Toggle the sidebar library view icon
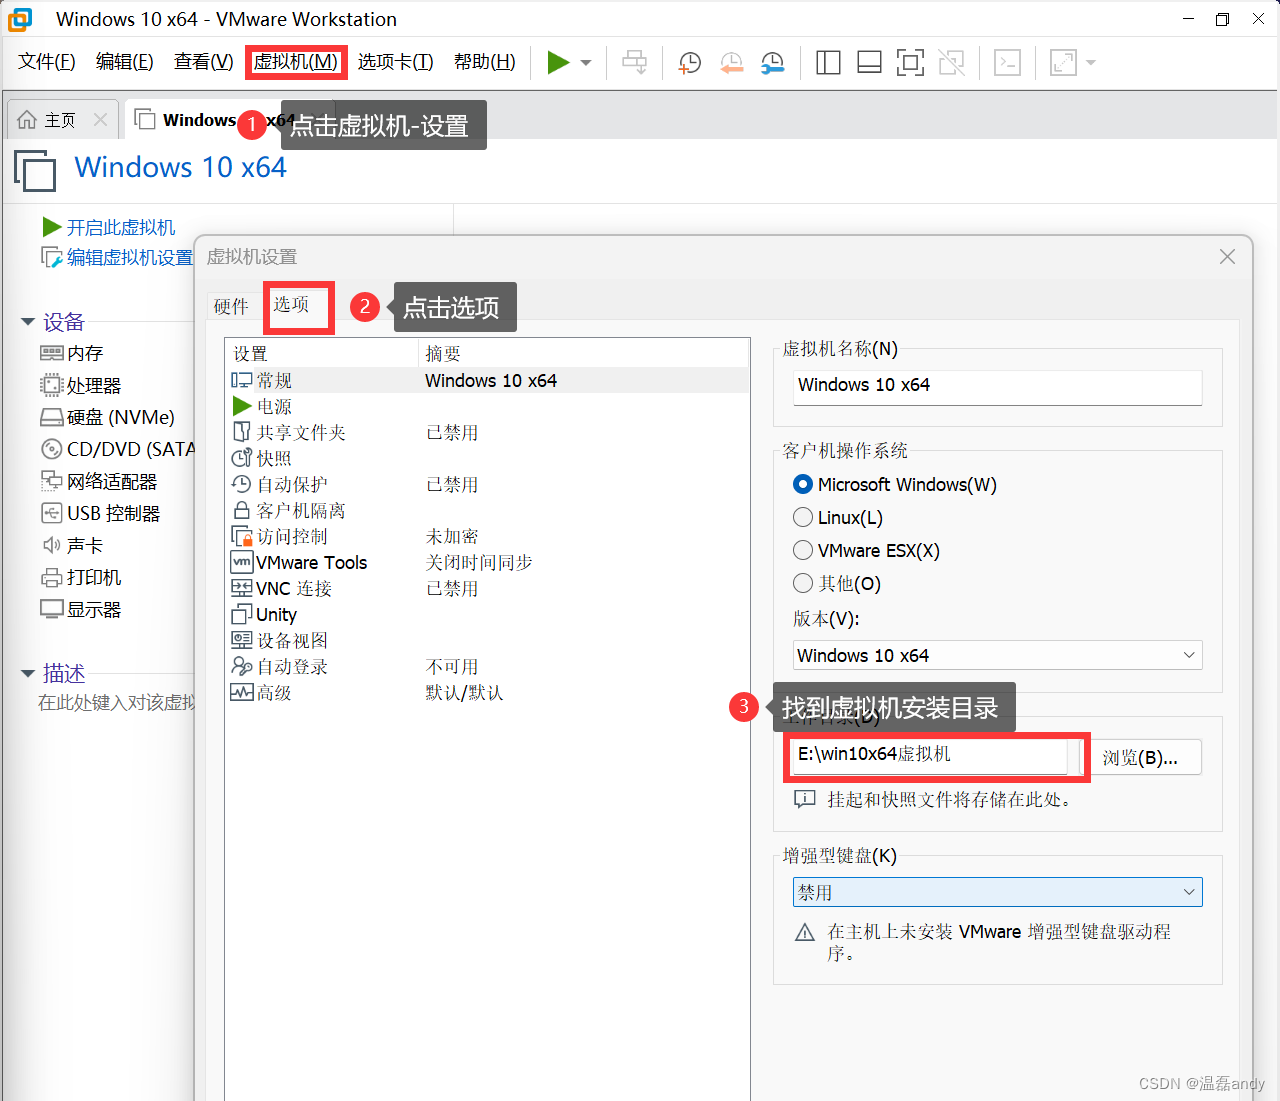 828,63
